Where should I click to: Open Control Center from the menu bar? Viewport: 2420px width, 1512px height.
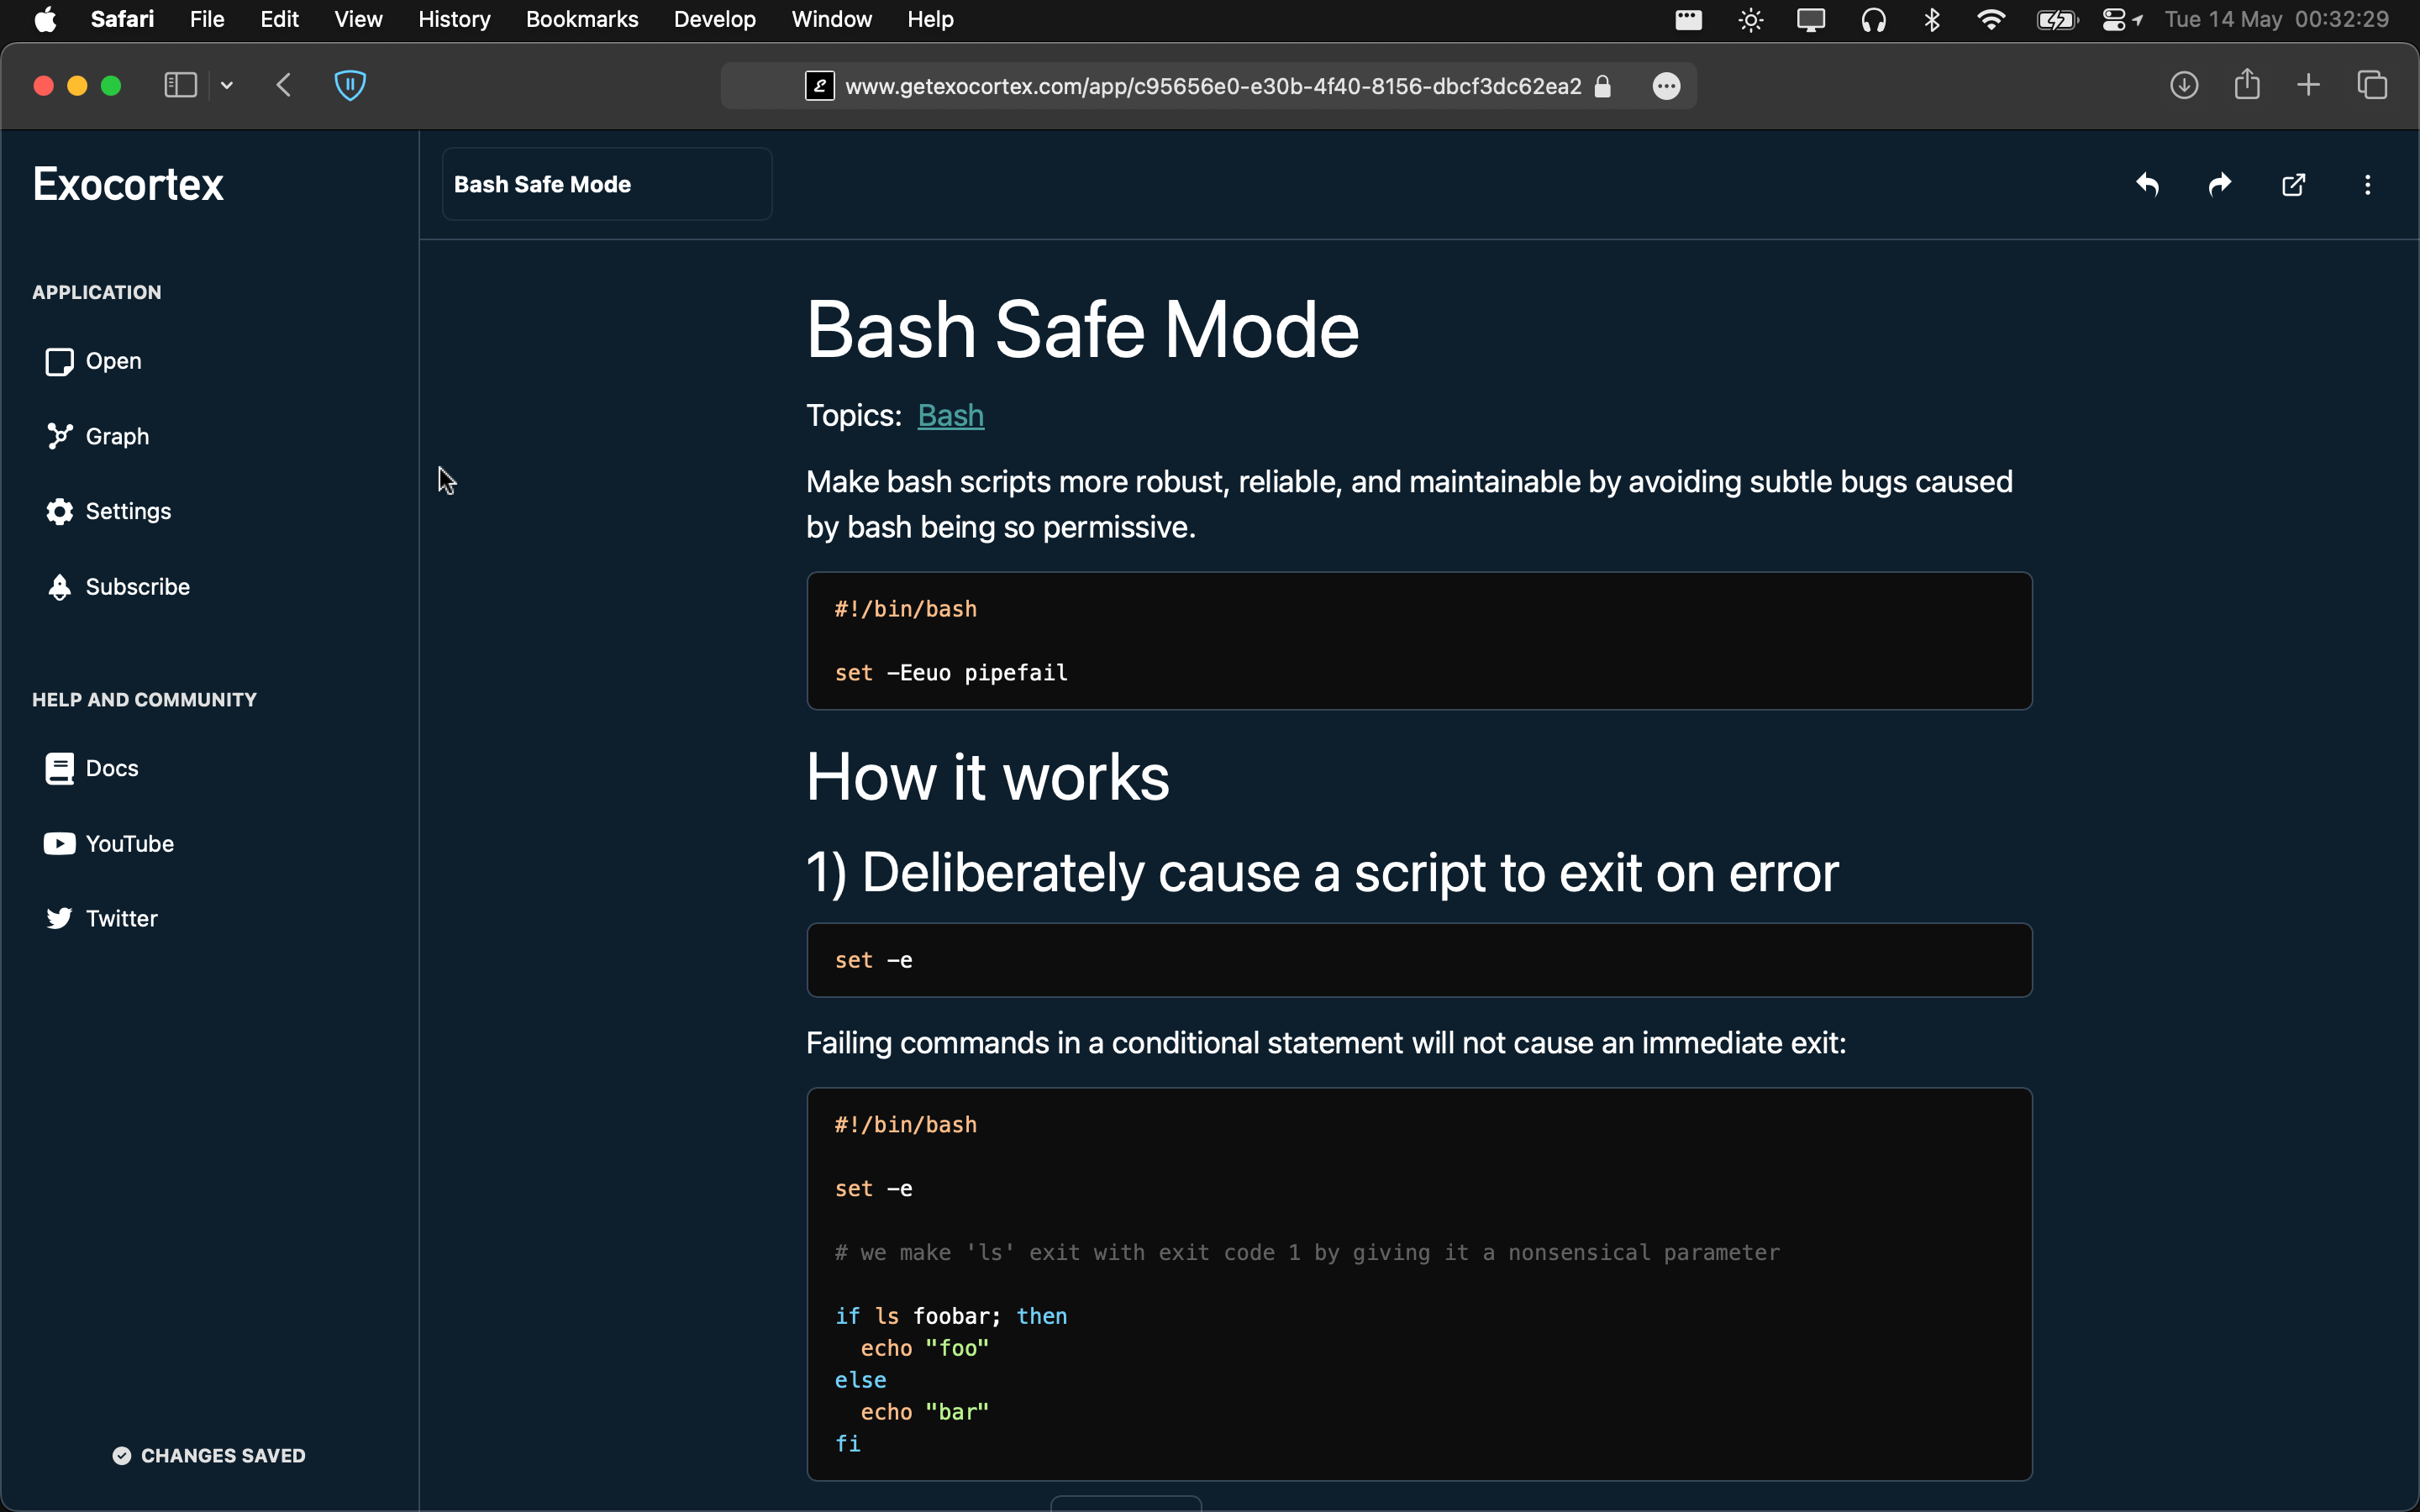tap(2113, 19)
